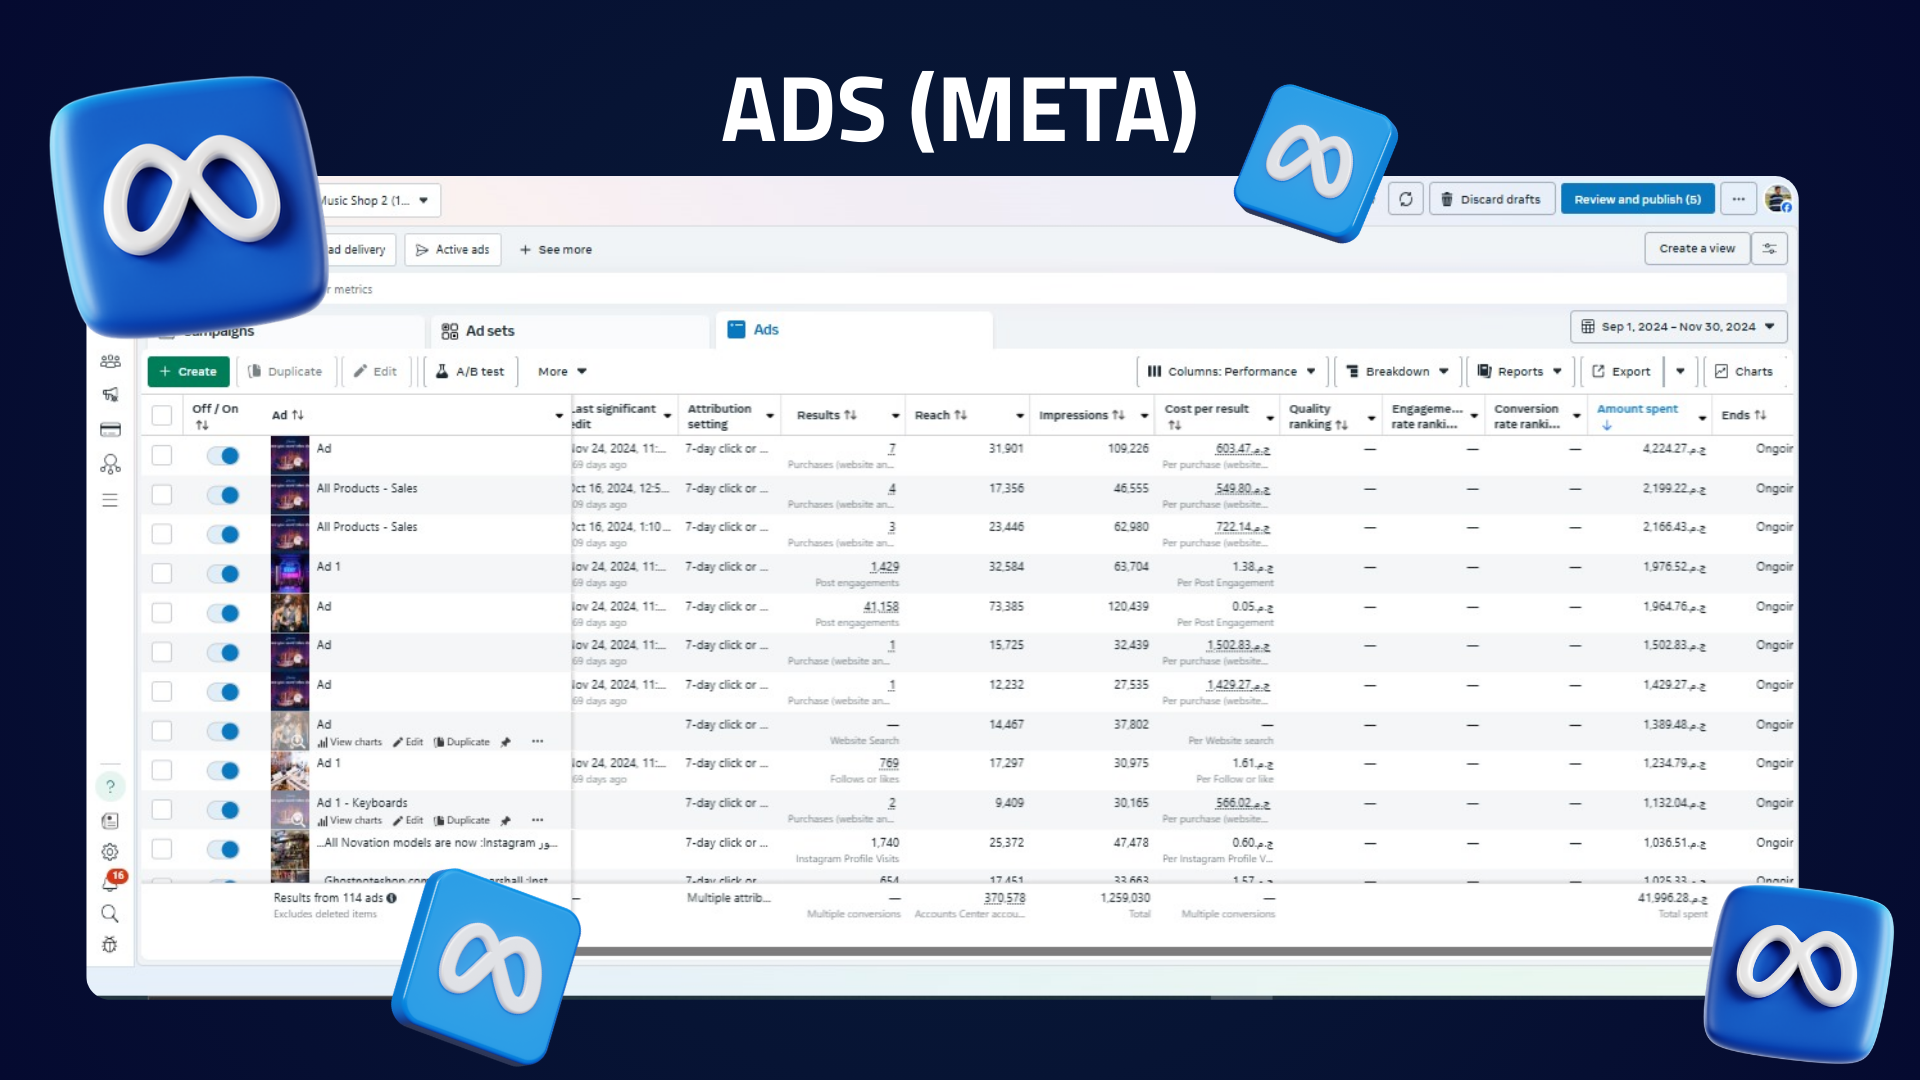Viewport: 1920px width, 1080px height.
Task: Toggle off first All Products - Sales ad
Action: (x=223, y=495)
